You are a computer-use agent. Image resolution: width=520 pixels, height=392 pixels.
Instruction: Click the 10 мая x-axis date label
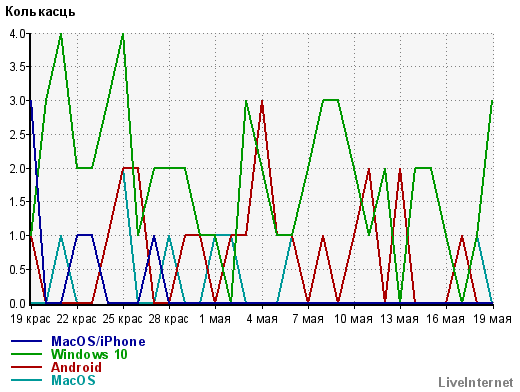(x=353, y=319)
